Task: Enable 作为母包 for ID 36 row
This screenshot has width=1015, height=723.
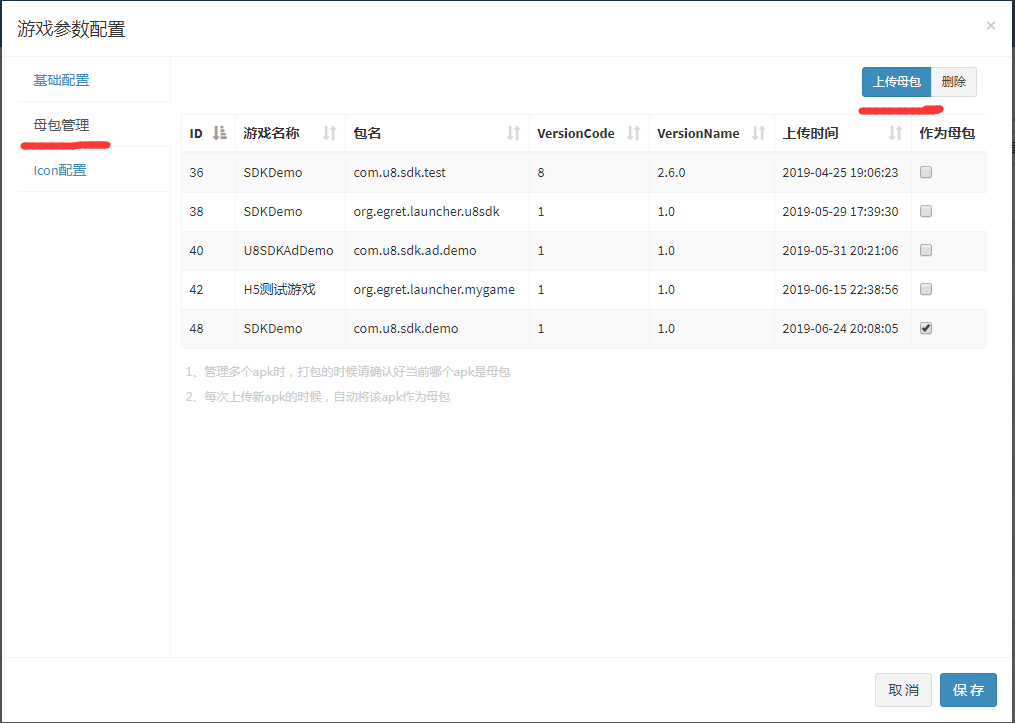Action: (925, 172)
